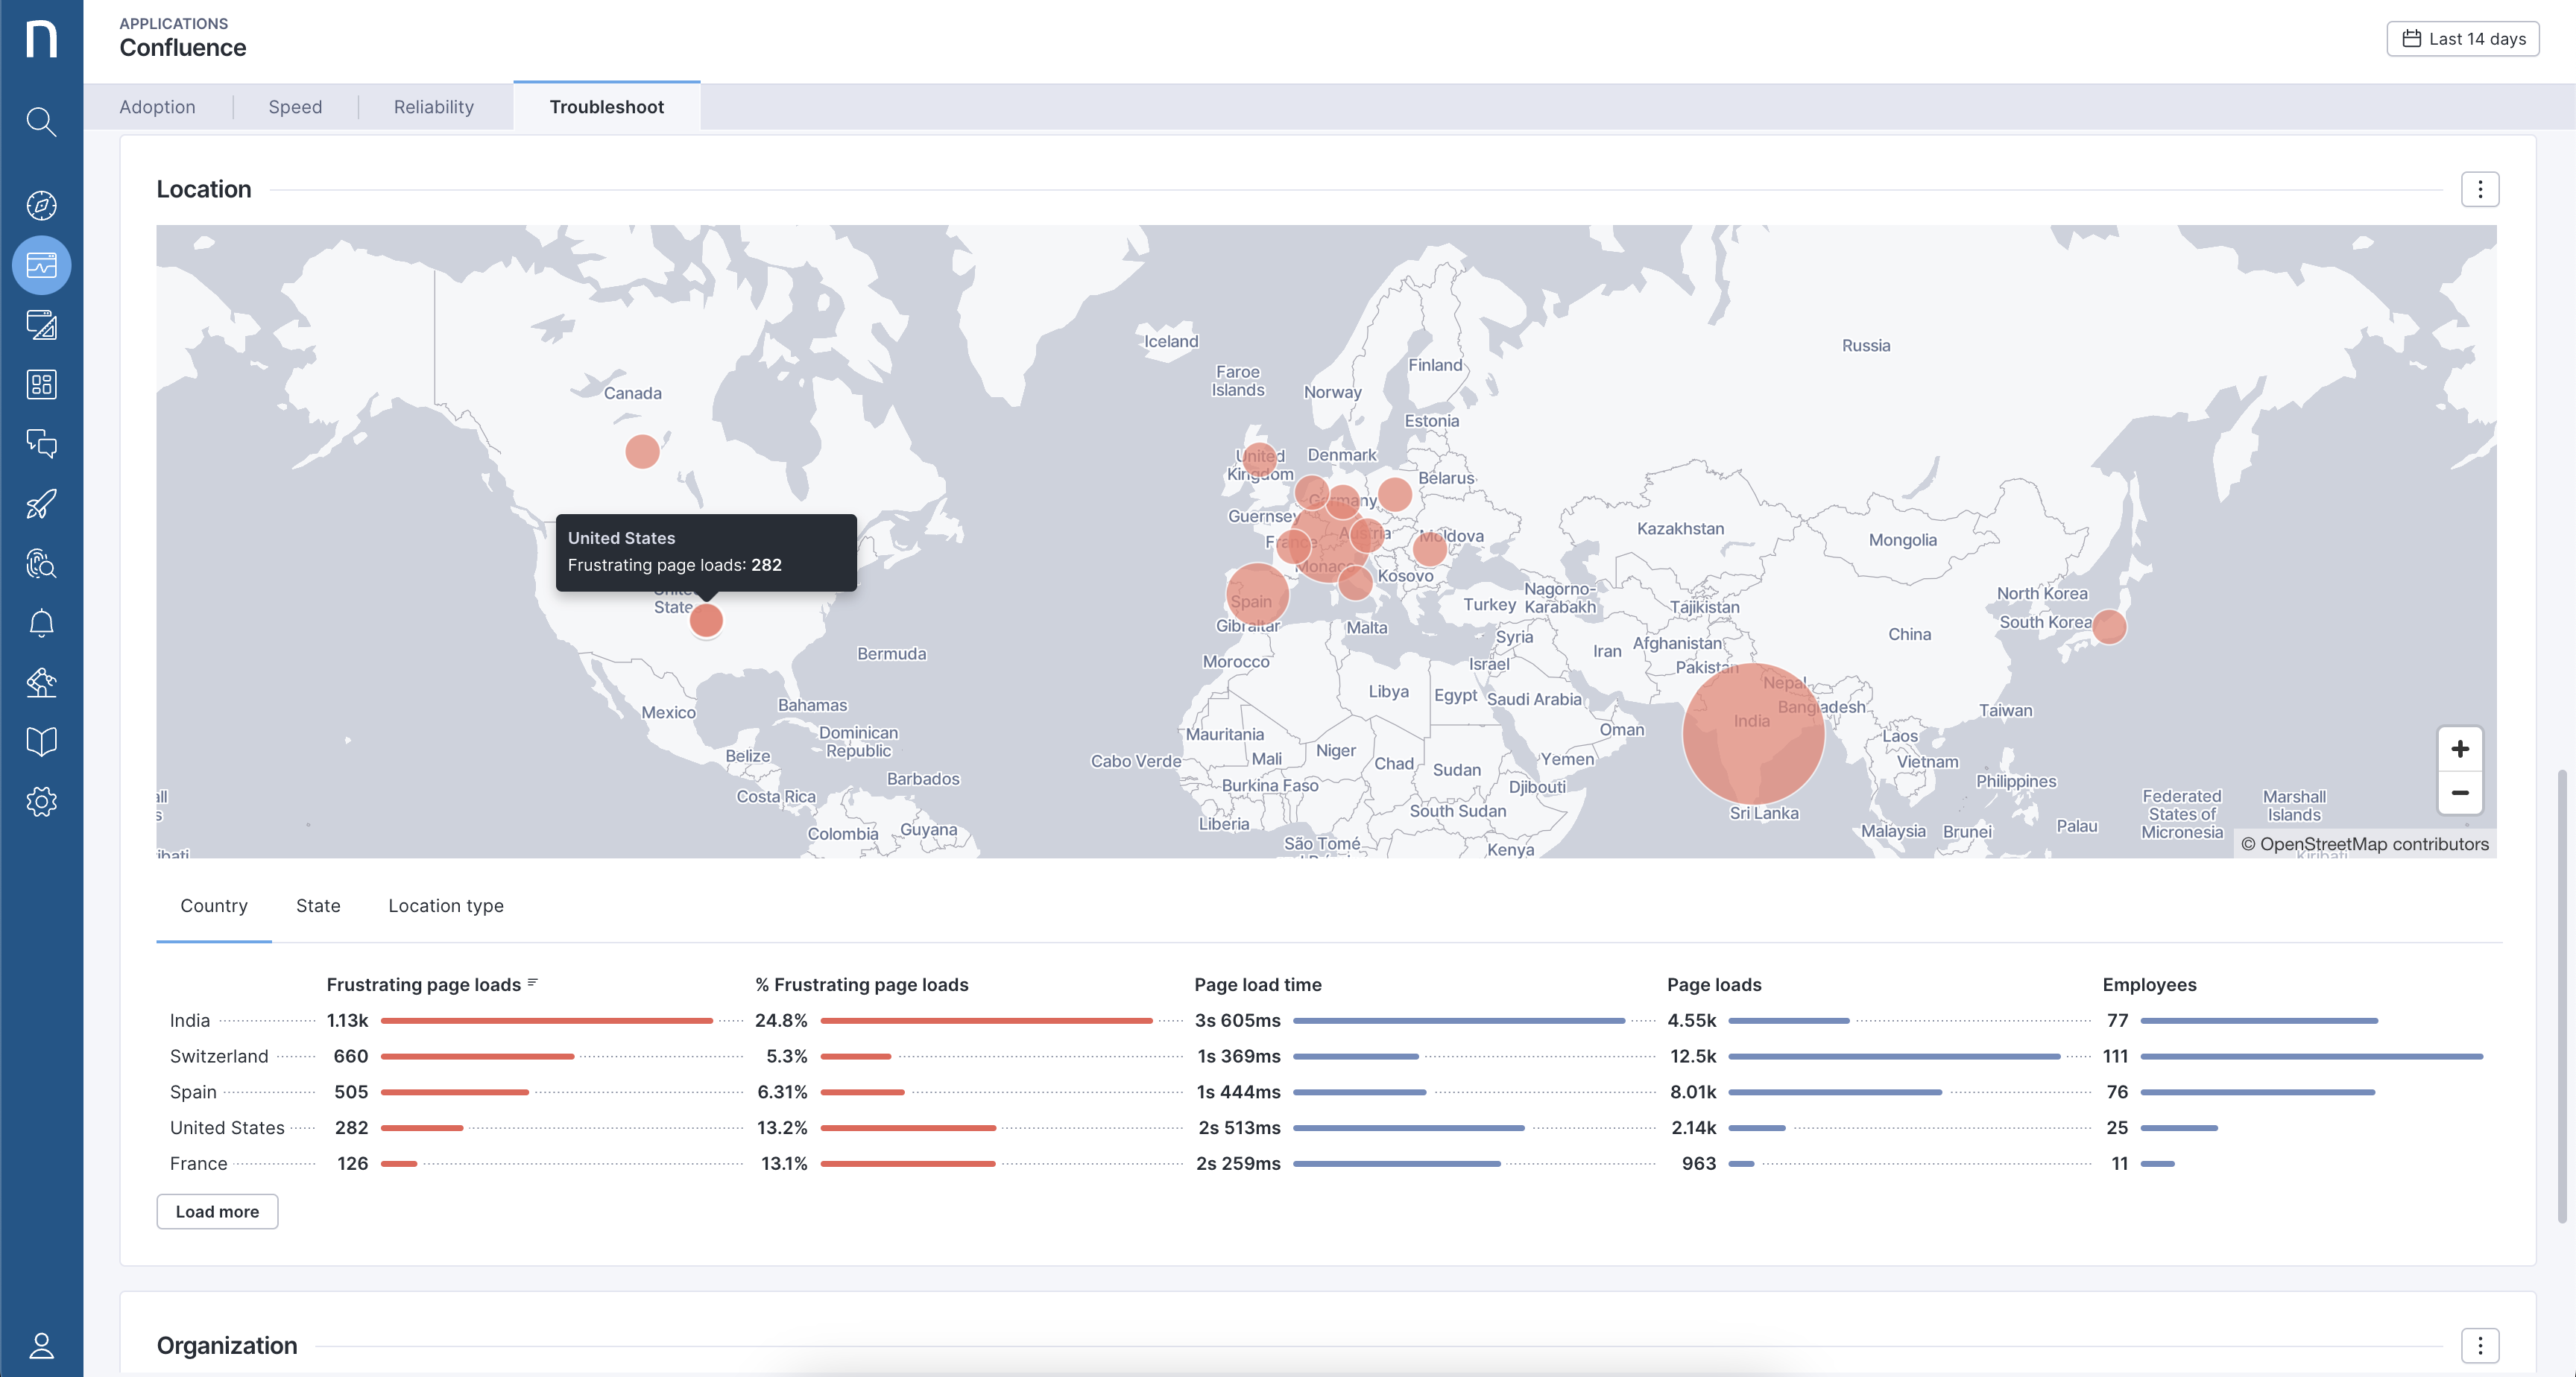Open the dashboards grid icon
Screen dimensions: 2576x1377
[x=41, y=385]
